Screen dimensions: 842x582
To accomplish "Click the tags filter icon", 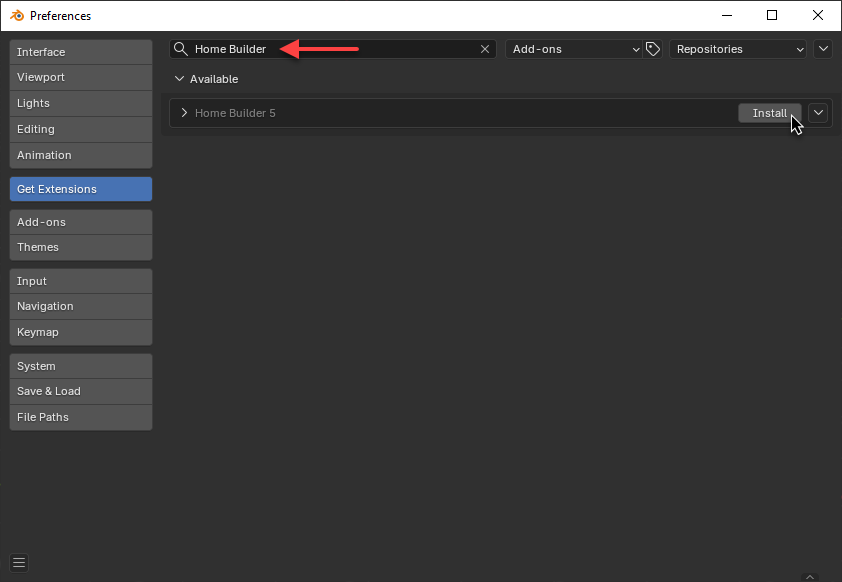I will 653,49.
